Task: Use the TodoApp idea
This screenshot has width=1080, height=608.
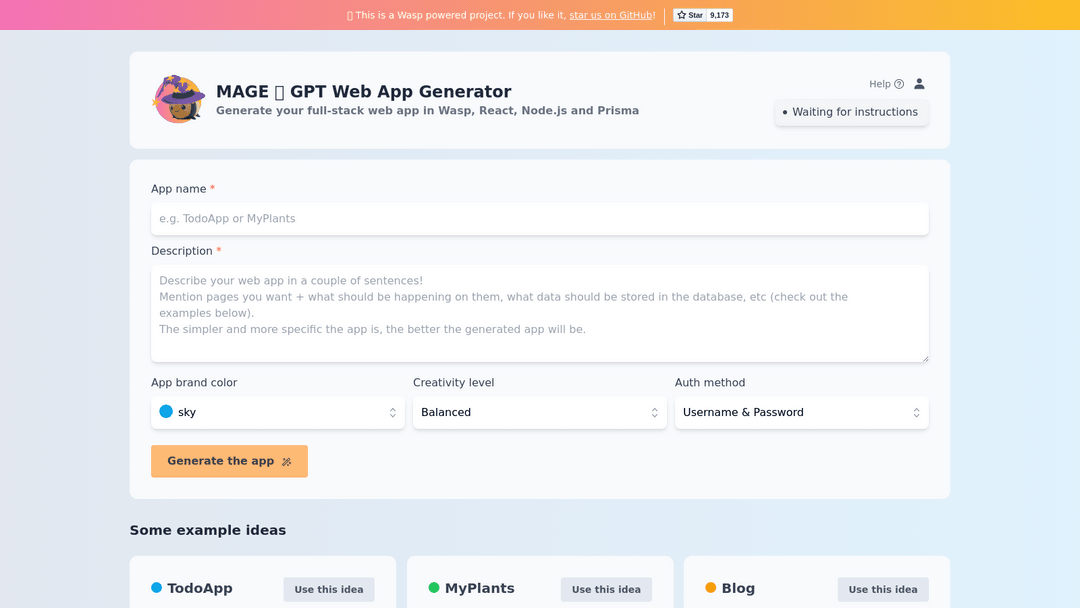Action: [x=329, y=589]
